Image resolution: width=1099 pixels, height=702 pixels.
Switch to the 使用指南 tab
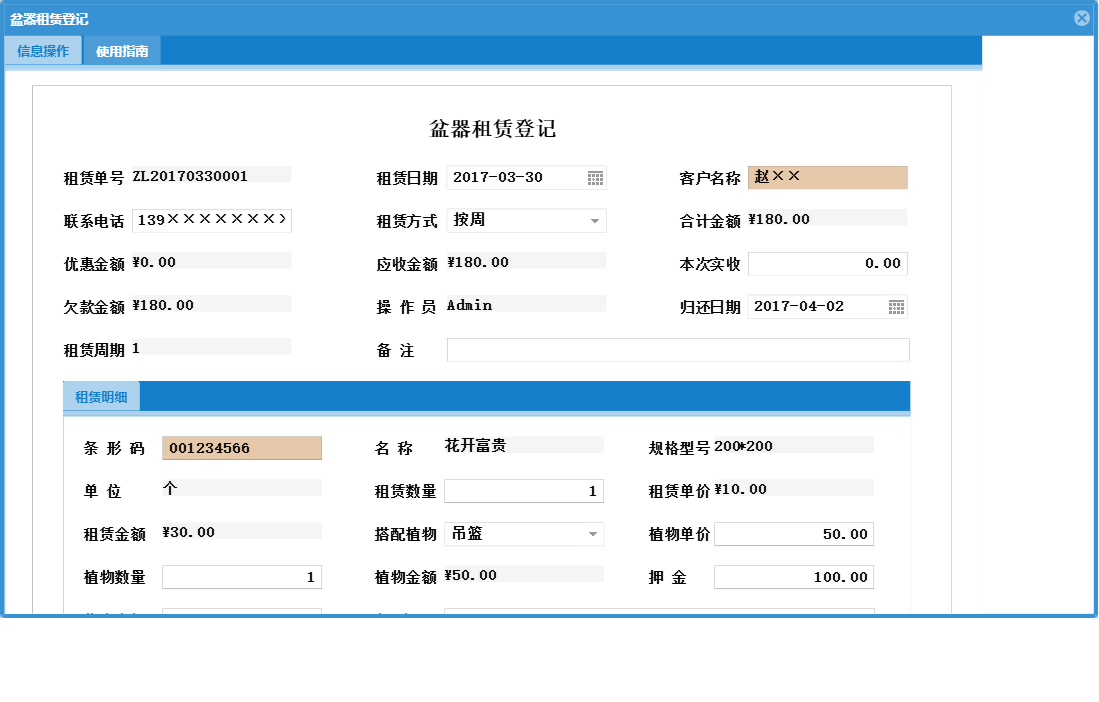[x=124, y=50]
